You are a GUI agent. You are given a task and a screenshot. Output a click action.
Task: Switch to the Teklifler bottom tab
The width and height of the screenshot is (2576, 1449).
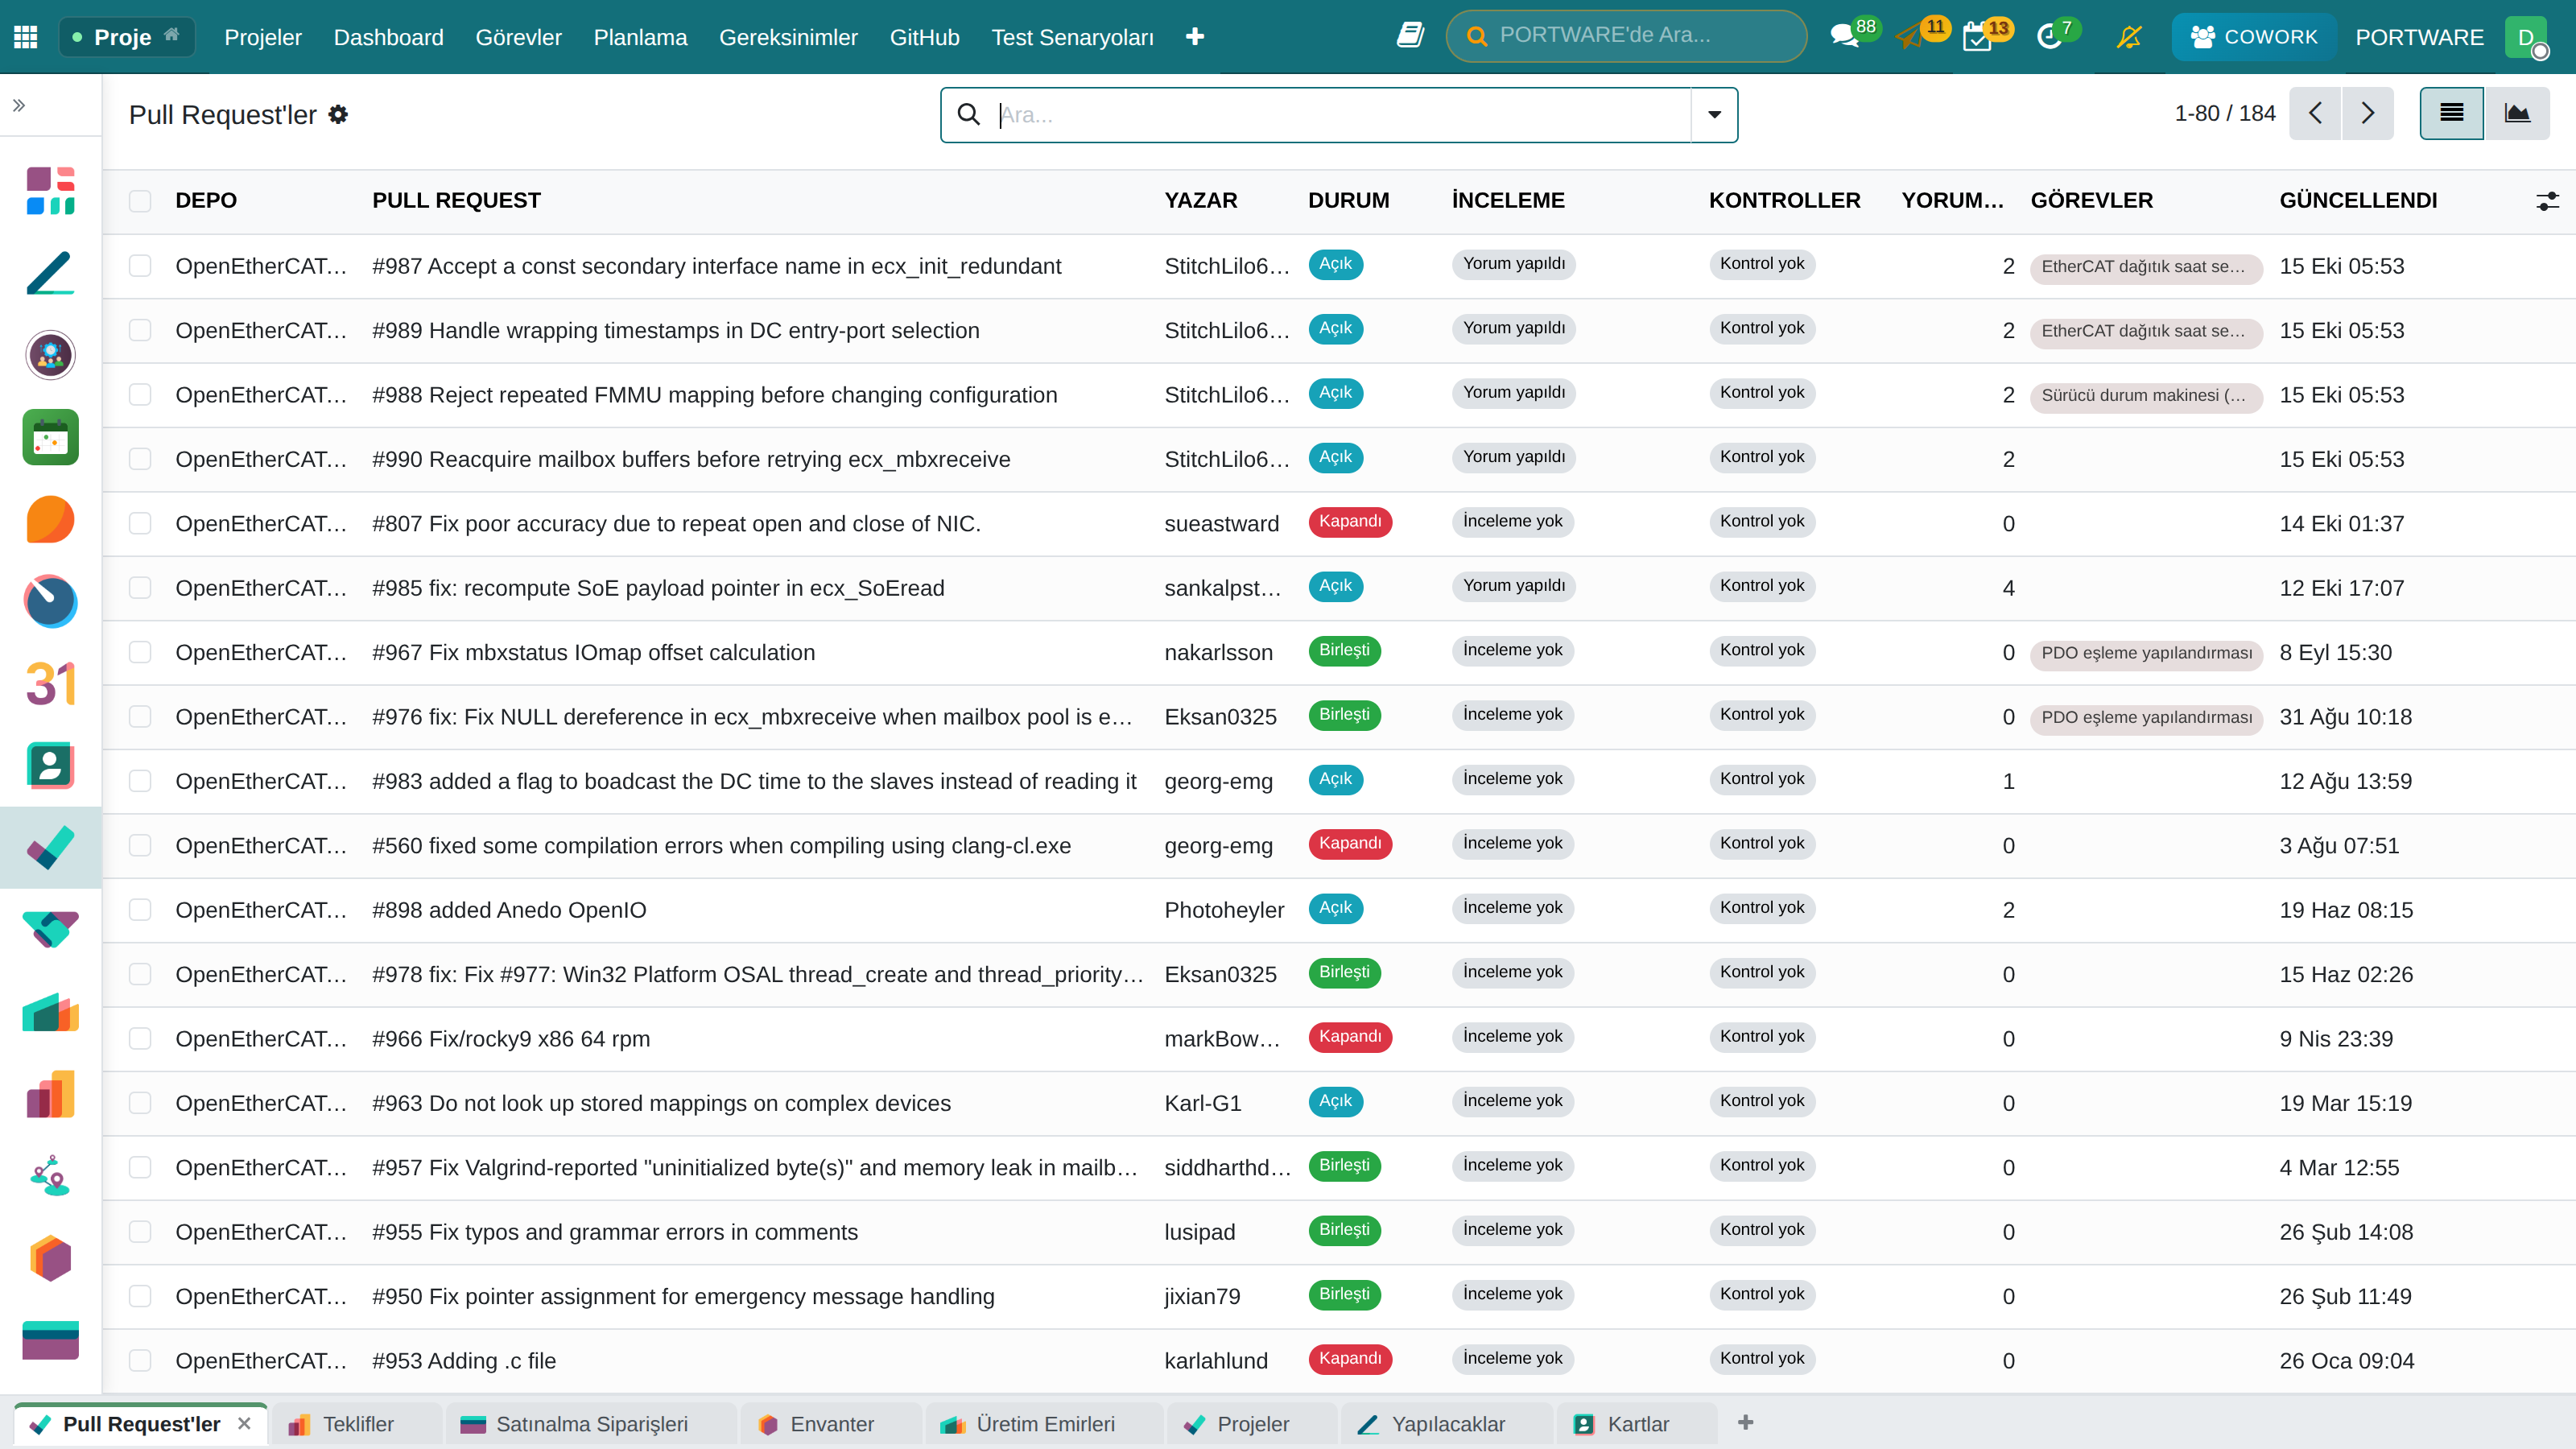click(356, 1423)
